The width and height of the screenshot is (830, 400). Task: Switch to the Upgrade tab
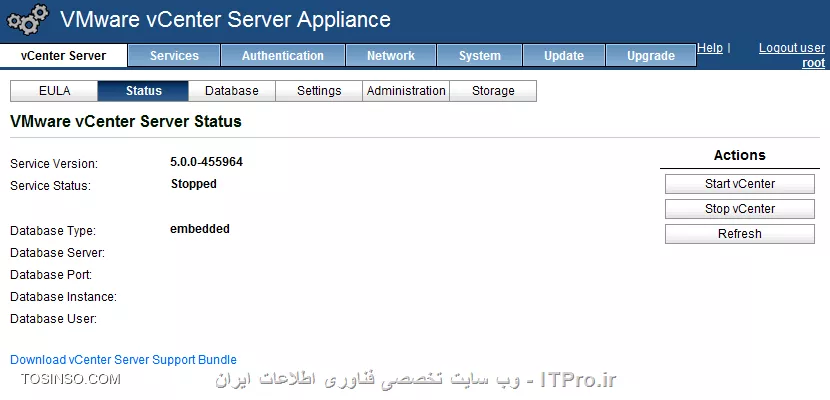coord(651,56)
